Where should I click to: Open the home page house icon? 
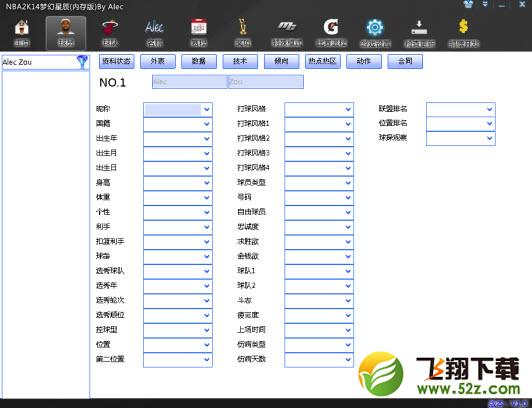point(22,28)
